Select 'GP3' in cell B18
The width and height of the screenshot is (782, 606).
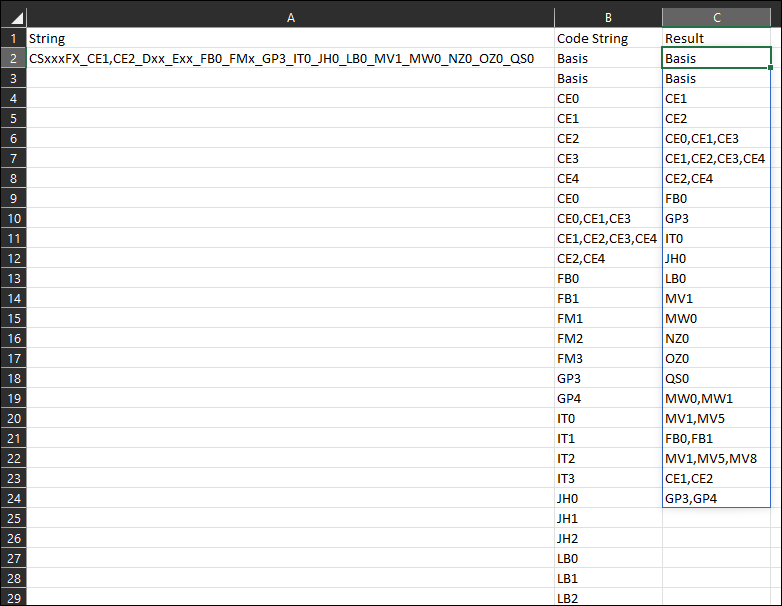pos(608,379)
